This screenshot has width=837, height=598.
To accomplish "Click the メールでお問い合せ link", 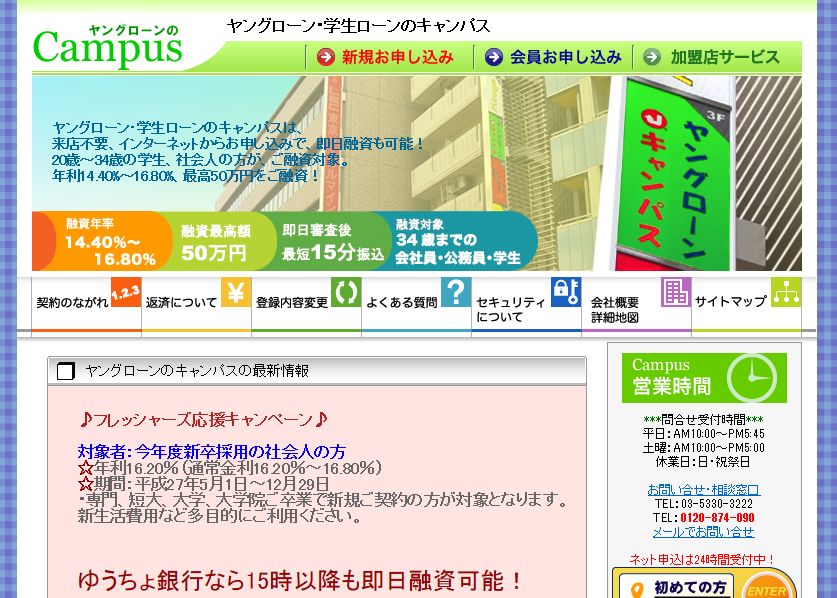I will pyautogui.click(x=704, y=532).
